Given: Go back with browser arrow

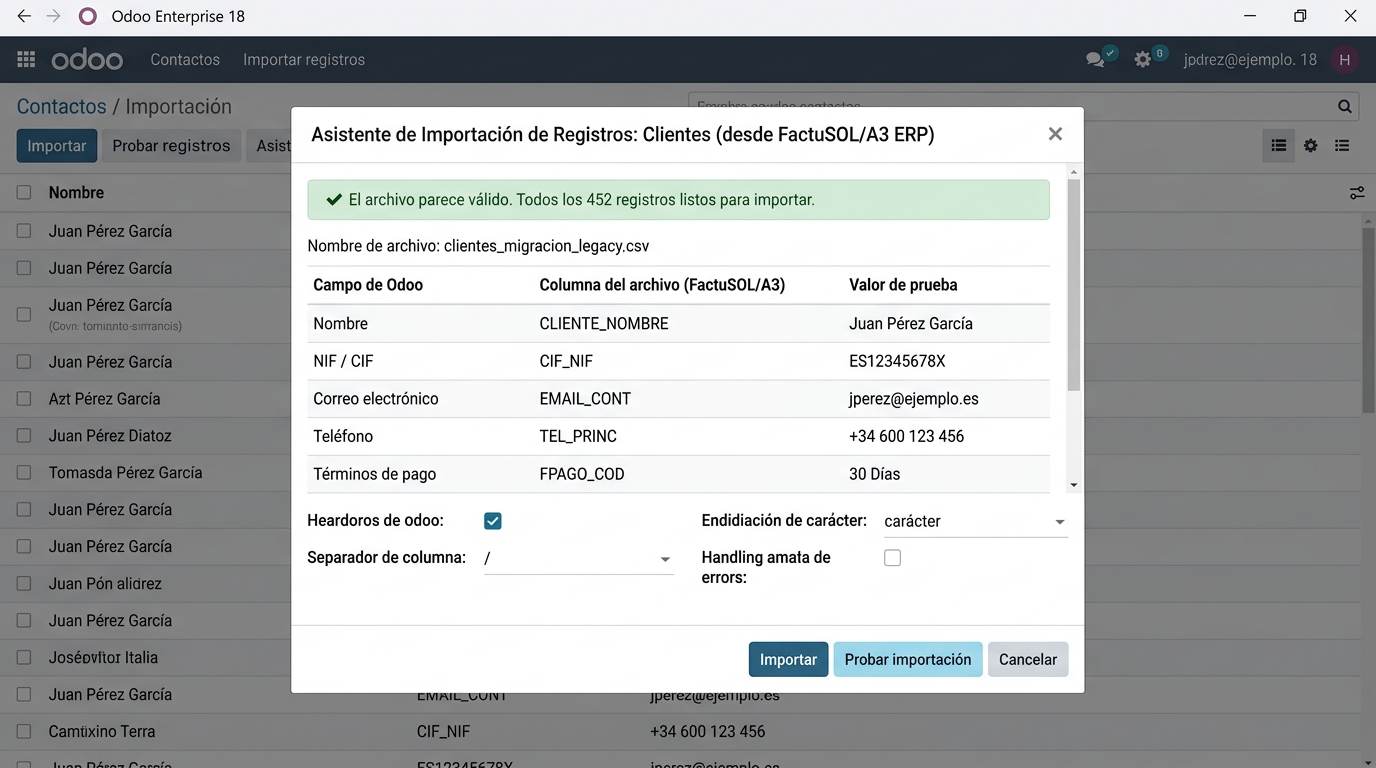Looking at the screenshot, I should point(24,16).
